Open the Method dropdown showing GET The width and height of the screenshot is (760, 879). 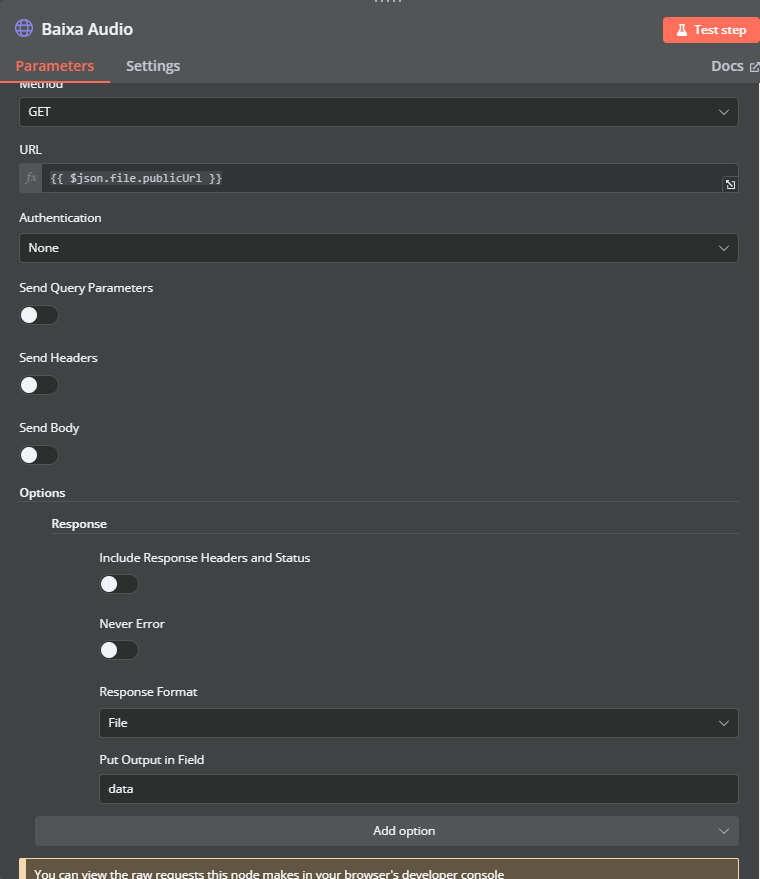(x=378, y=112)
